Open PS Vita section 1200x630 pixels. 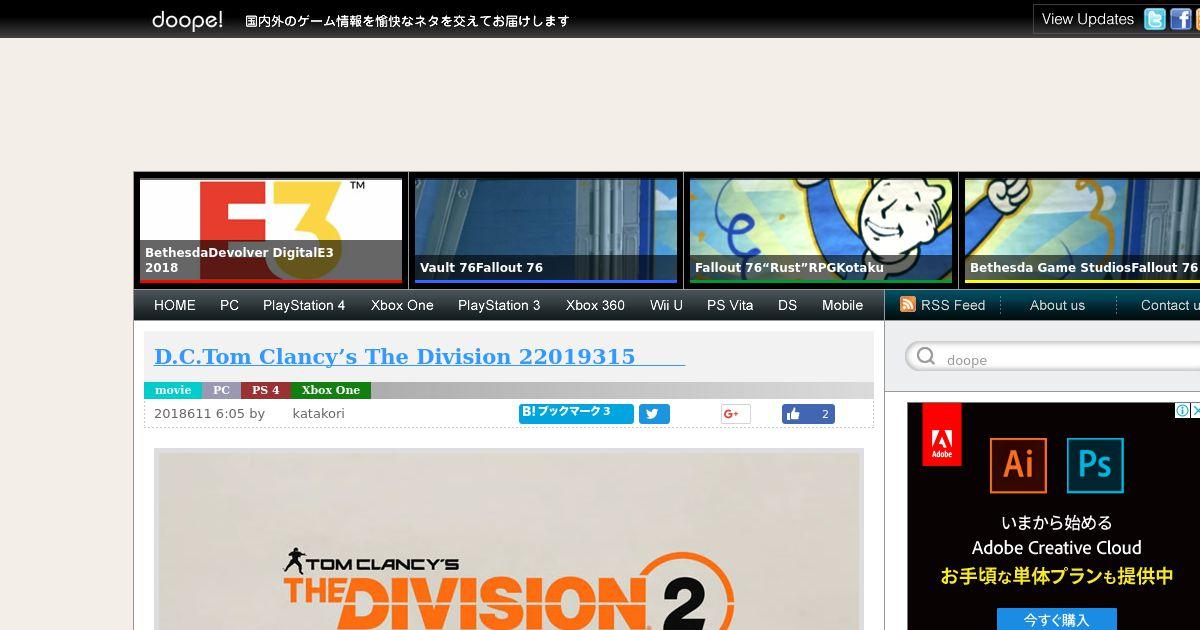click(x=730, y=305)
